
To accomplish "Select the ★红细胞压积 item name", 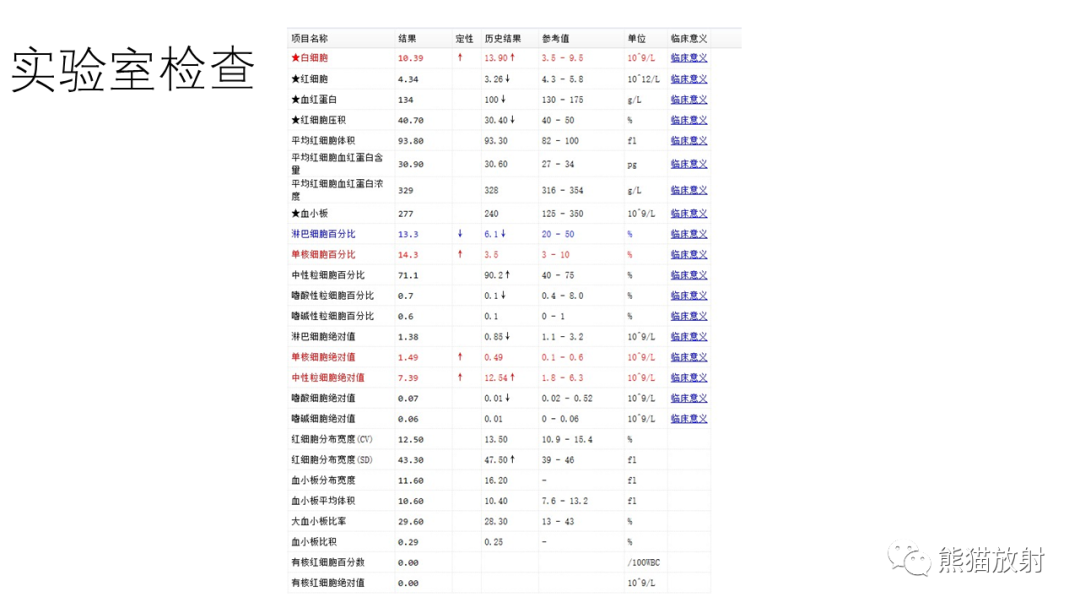I will coord(318,120).
